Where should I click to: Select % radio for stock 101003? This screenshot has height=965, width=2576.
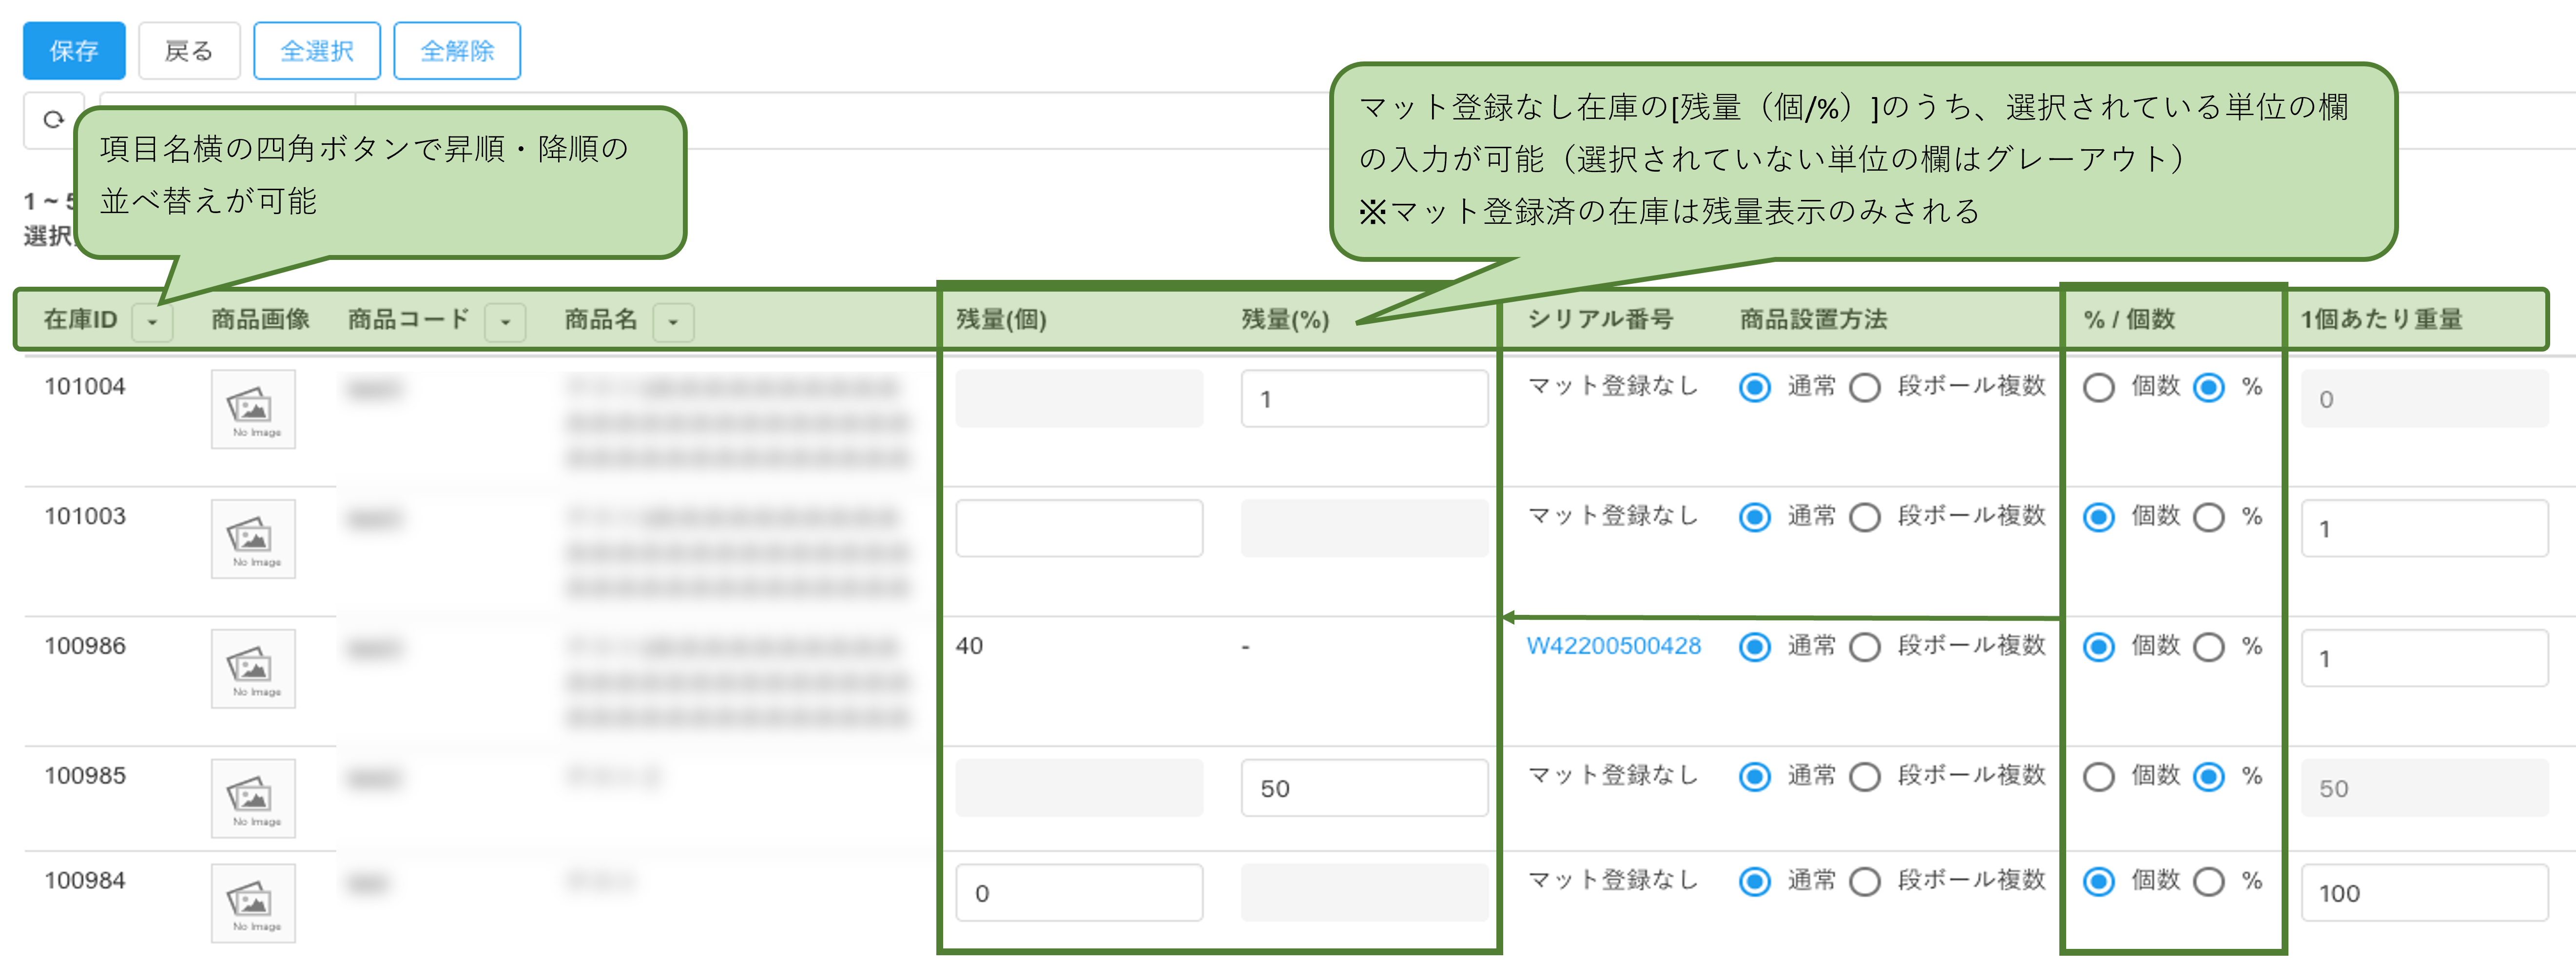2208,517
